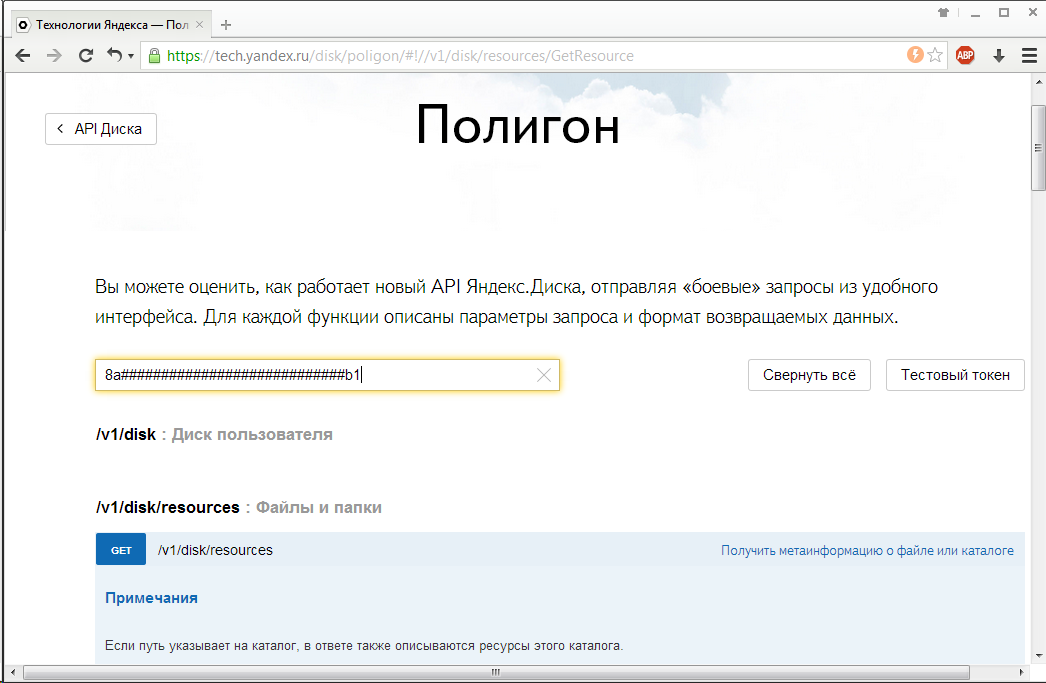Maximize the browser window
The image size is (1046, 683).
point(1003,13)
